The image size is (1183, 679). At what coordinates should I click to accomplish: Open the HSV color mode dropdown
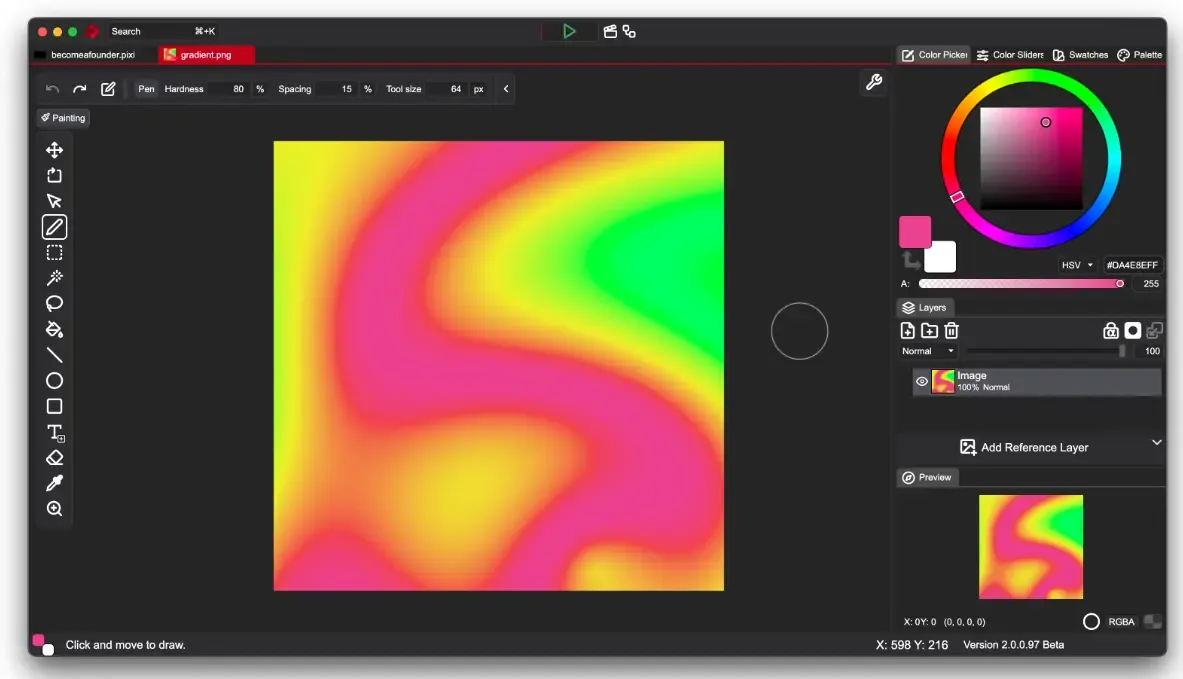(1076, 264)
